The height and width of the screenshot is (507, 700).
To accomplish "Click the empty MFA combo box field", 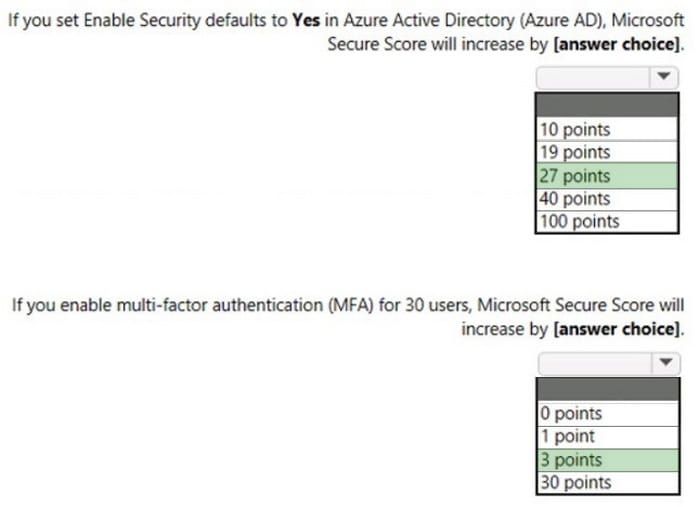I will [x=595, y=363].
